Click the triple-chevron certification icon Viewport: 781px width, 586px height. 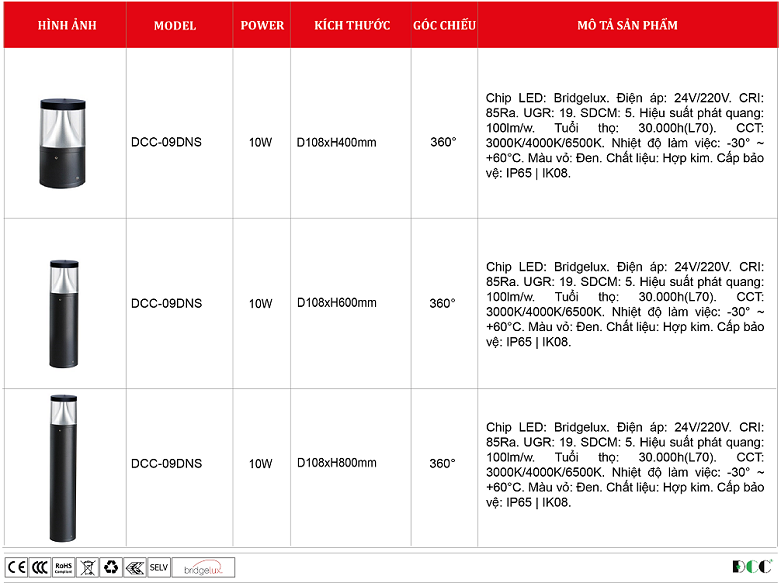(135, 567)
